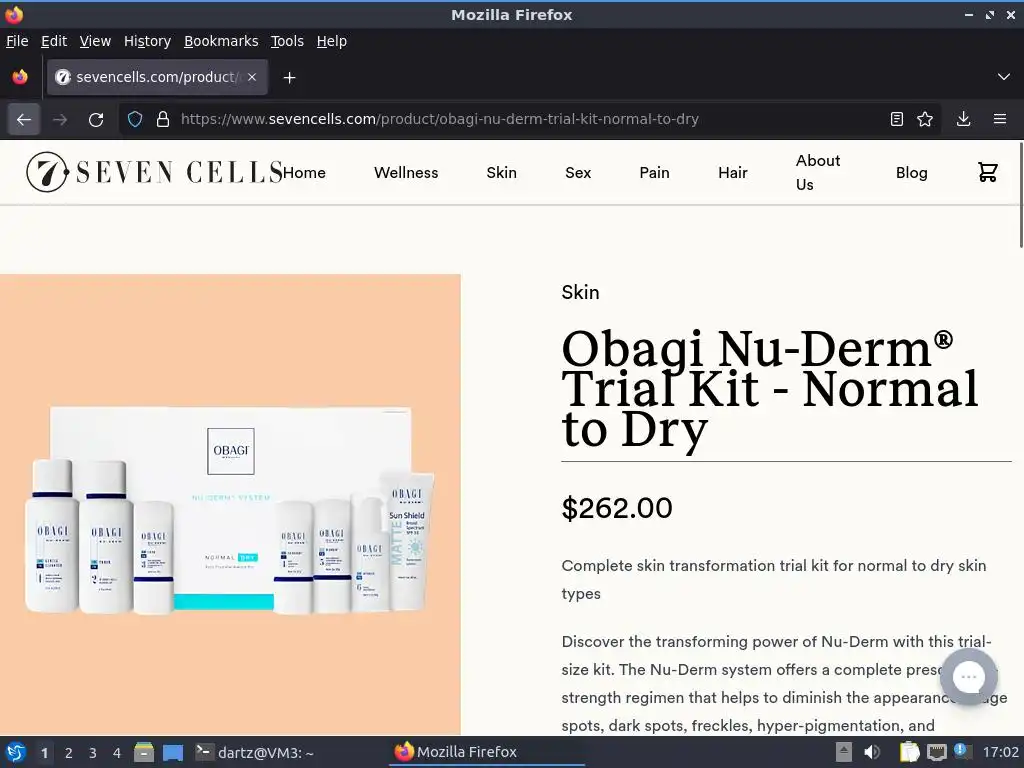Close the sevencells.com tab
Viewport: 1024px width, 768px height.
coord(252,77)
